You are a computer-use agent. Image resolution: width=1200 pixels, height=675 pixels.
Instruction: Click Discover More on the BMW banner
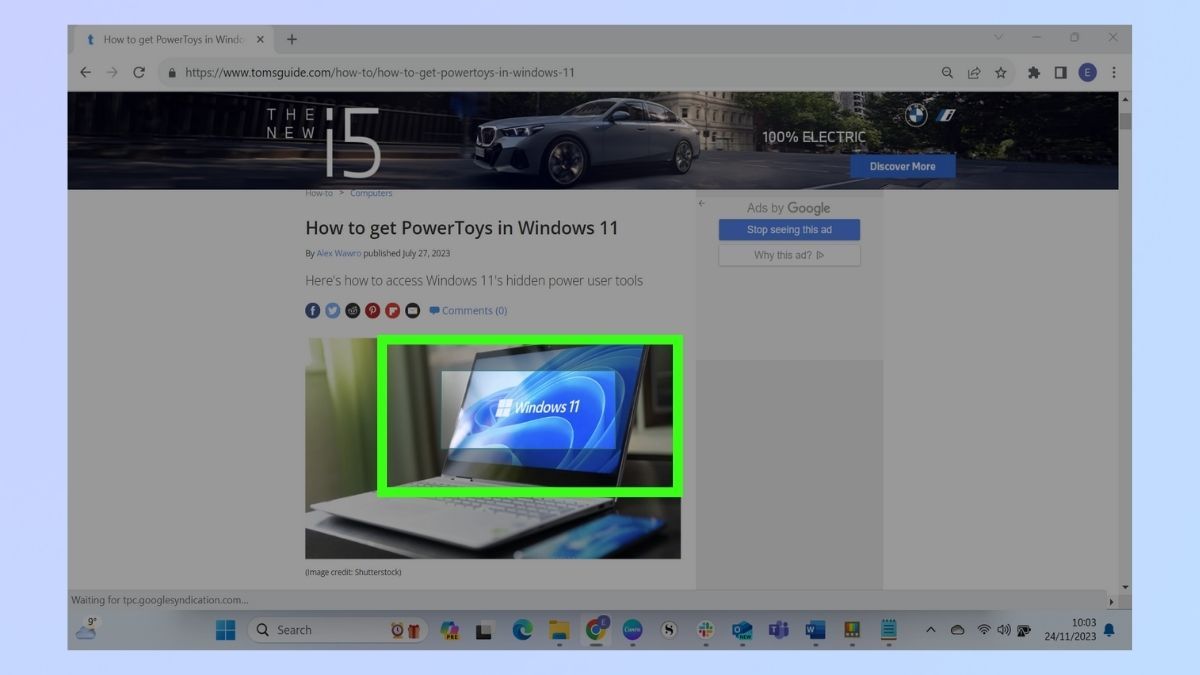(x=902, y=166)
